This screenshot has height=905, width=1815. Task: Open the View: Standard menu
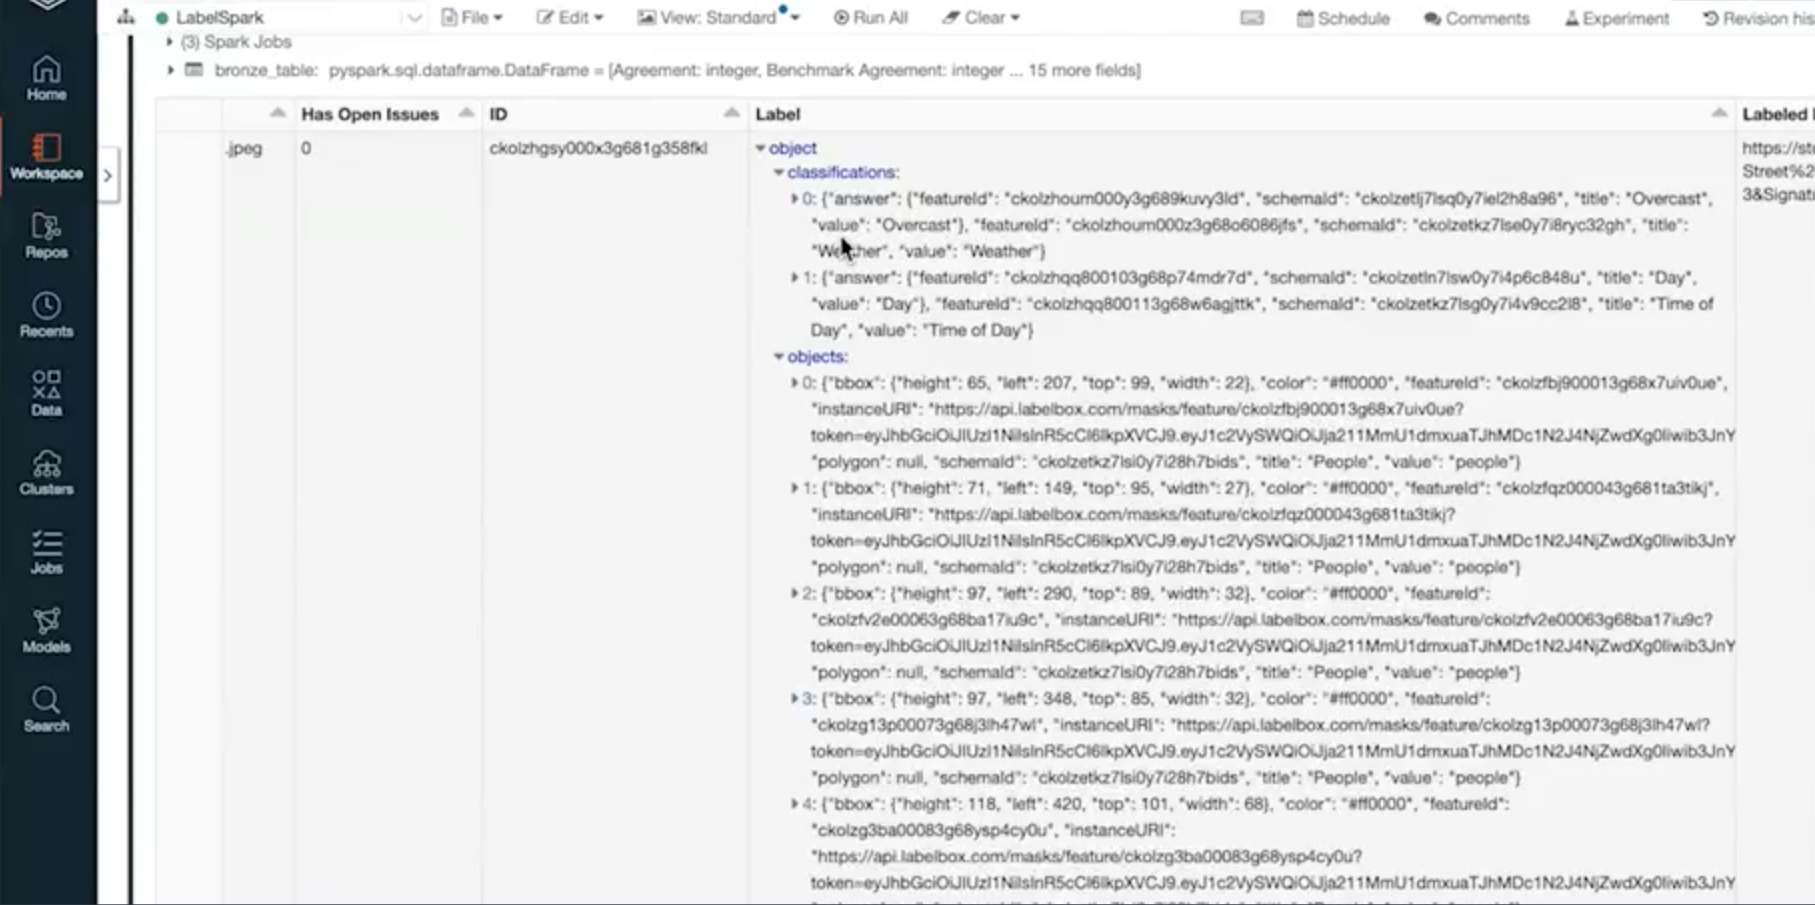pyautogui.click(x=718, y=18)
